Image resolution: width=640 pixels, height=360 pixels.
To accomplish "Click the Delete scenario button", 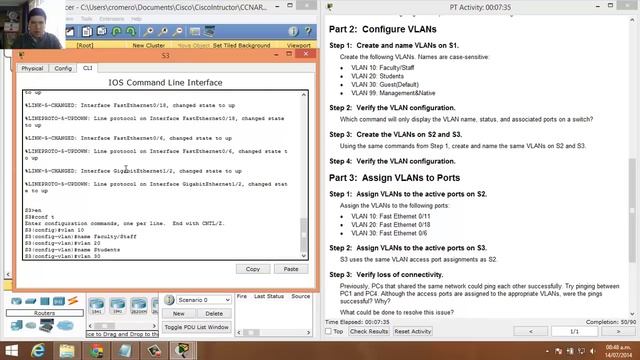I will click(214, 313).
